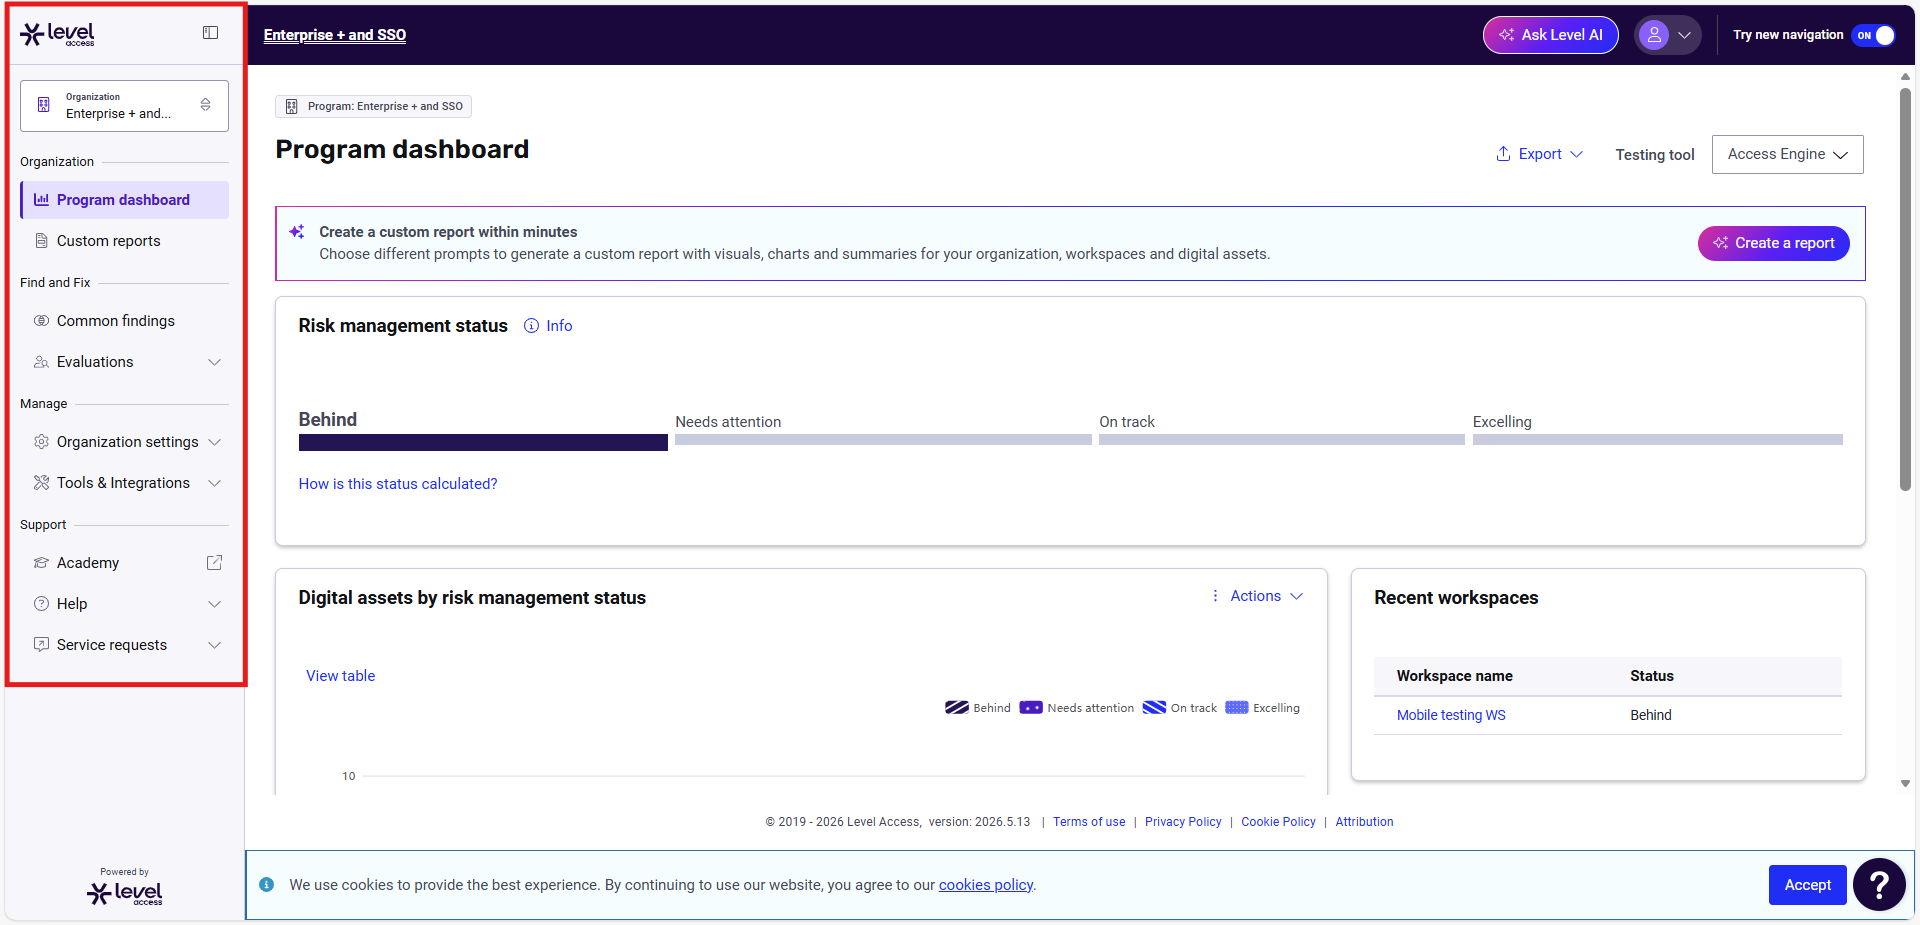The image size is (1920, 925).
Task: Click the Needs attention status bar segment
Action: (x=883, y=440)
